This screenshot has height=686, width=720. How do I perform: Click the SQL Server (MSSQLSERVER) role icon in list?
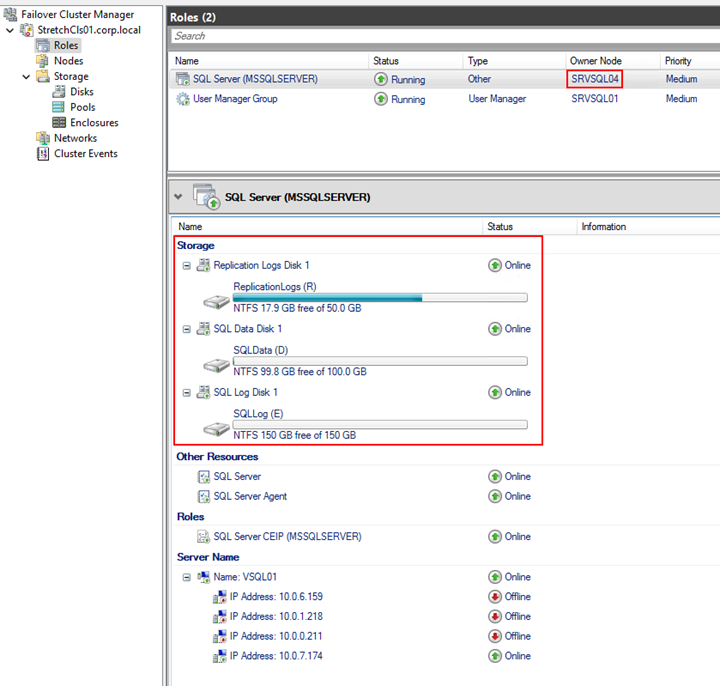point(183,79)
